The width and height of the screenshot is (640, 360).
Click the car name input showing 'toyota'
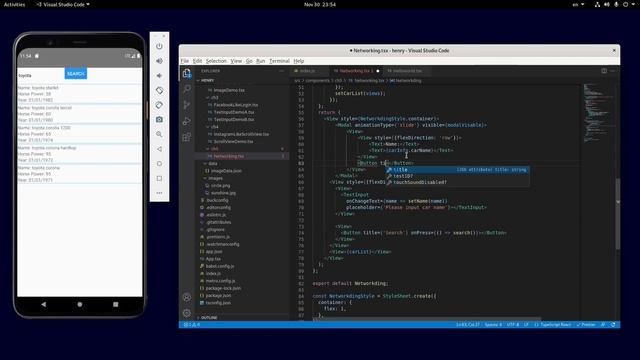[x=41, y=76]
